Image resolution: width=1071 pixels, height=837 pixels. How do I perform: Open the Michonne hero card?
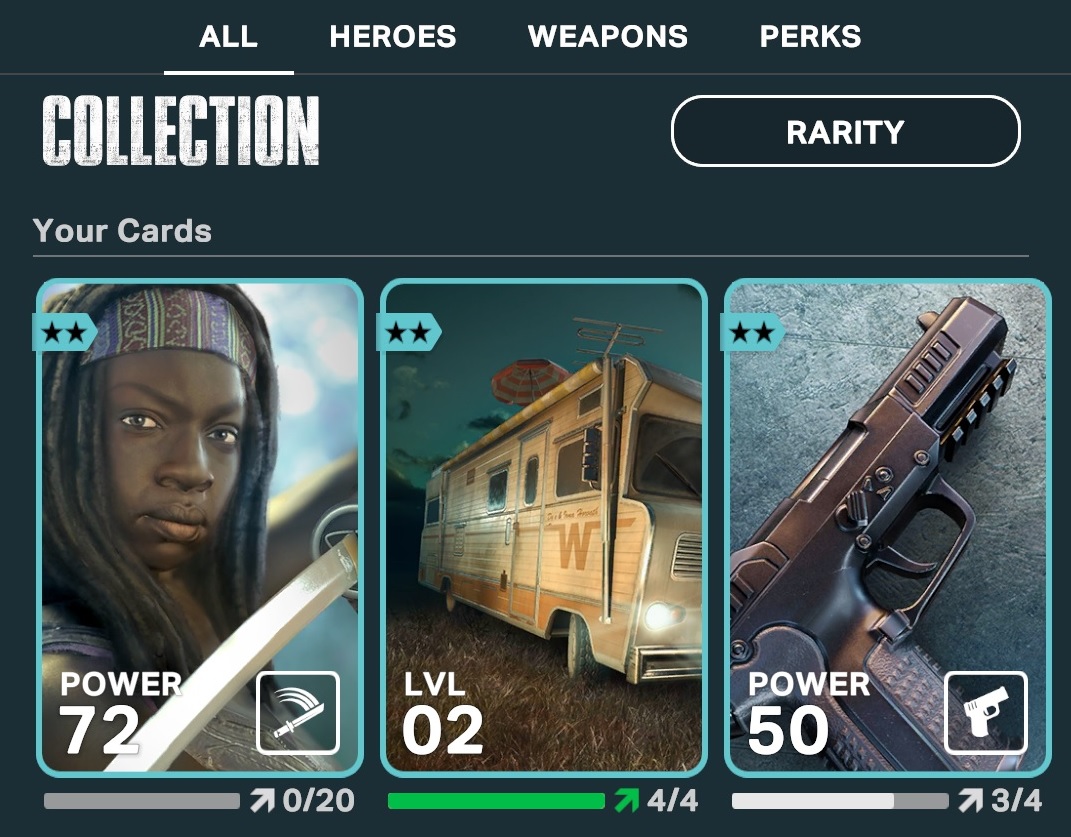click(x=199, y=527)
